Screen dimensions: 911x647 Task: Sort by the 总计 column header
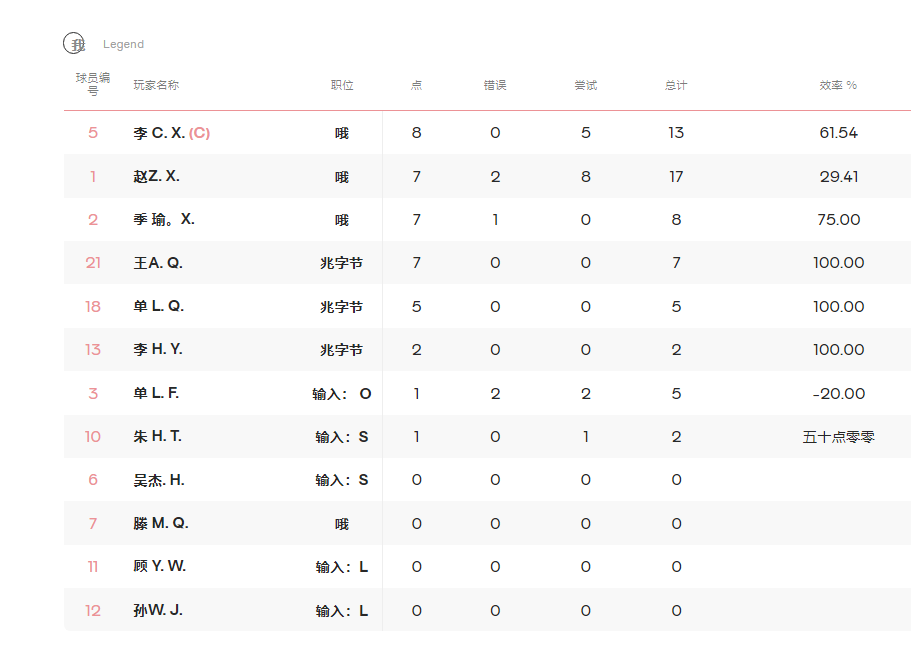pyautogui.click(x=676, y=85)
